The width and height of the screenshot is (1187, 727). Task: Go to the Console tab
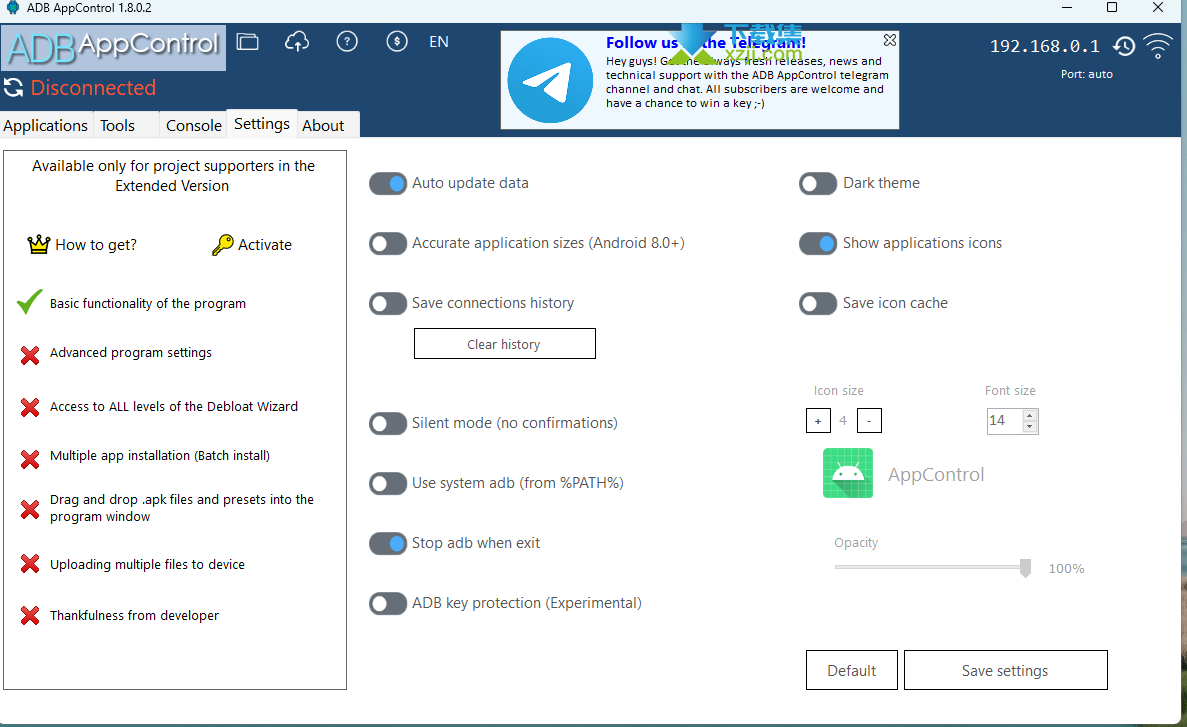194,126
